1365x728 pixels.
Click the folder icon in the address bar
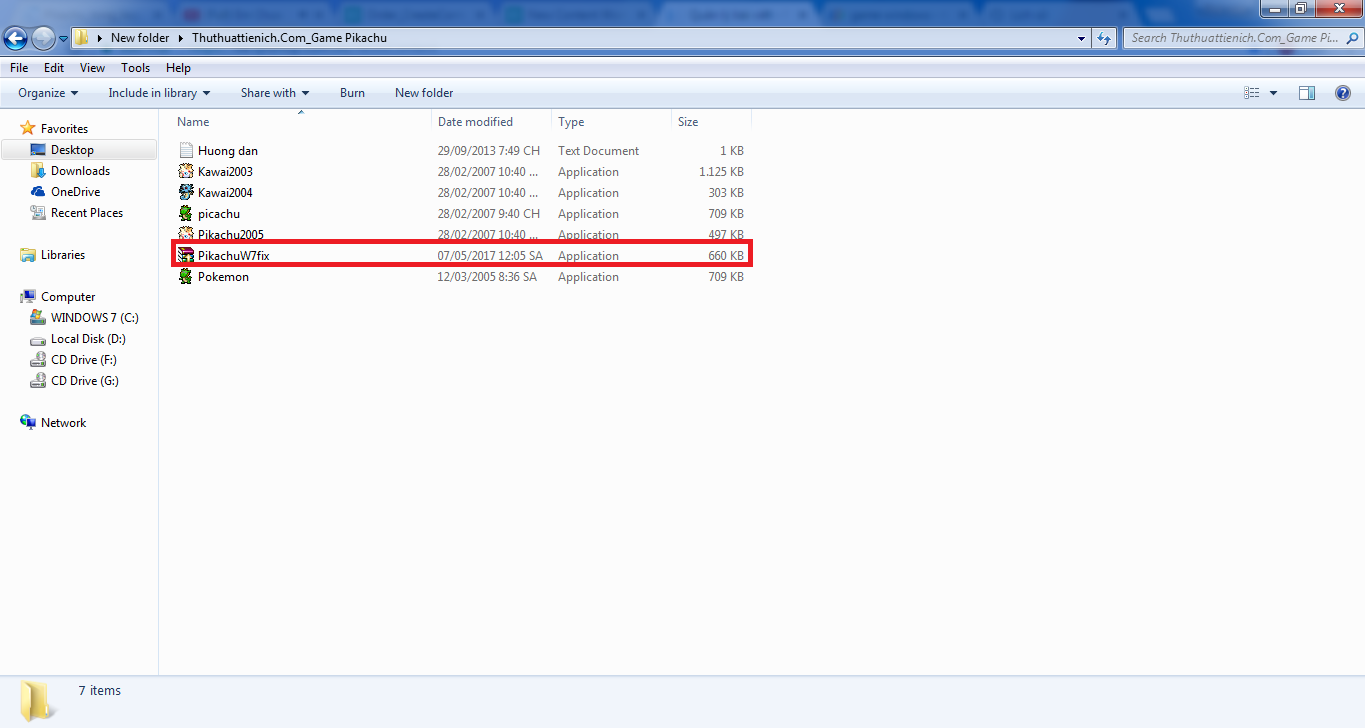[82, 38]
